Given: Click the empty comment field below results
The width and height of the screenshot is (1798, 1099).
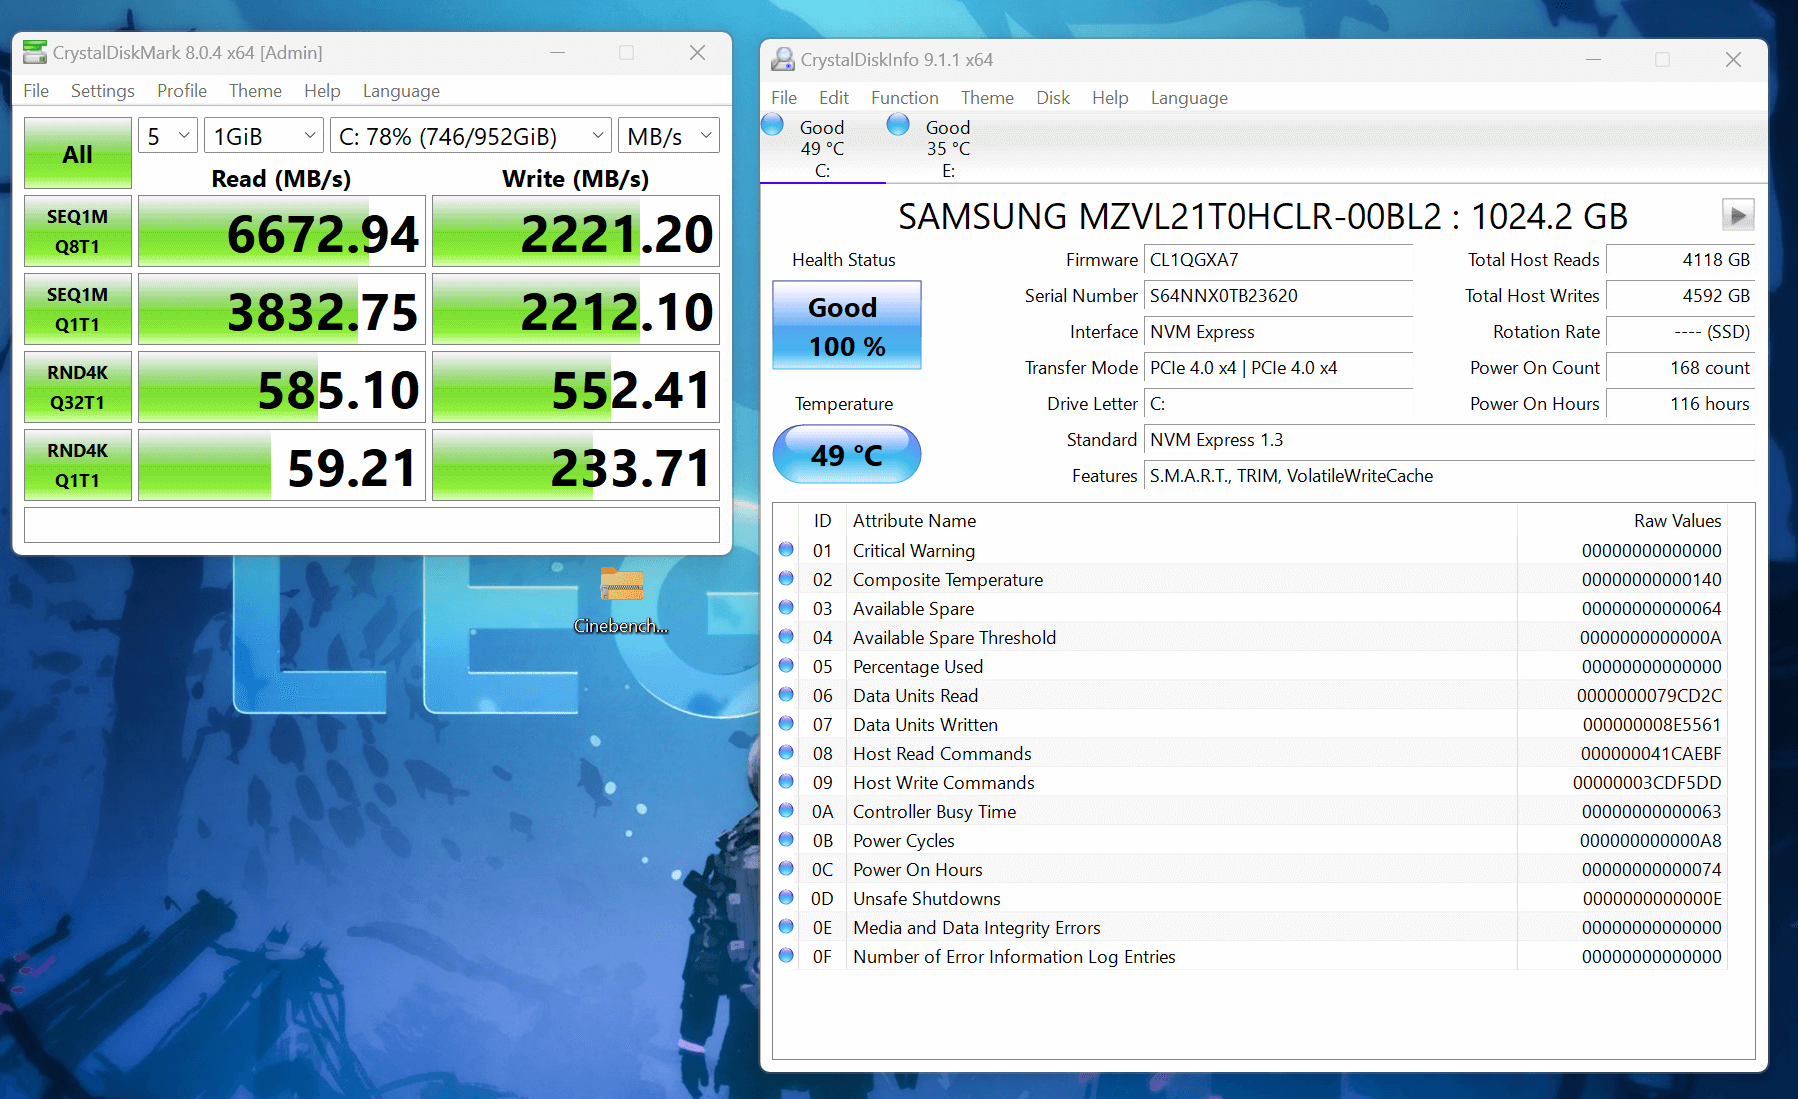Looking at the screenshot, I should [x=372, y=525].
